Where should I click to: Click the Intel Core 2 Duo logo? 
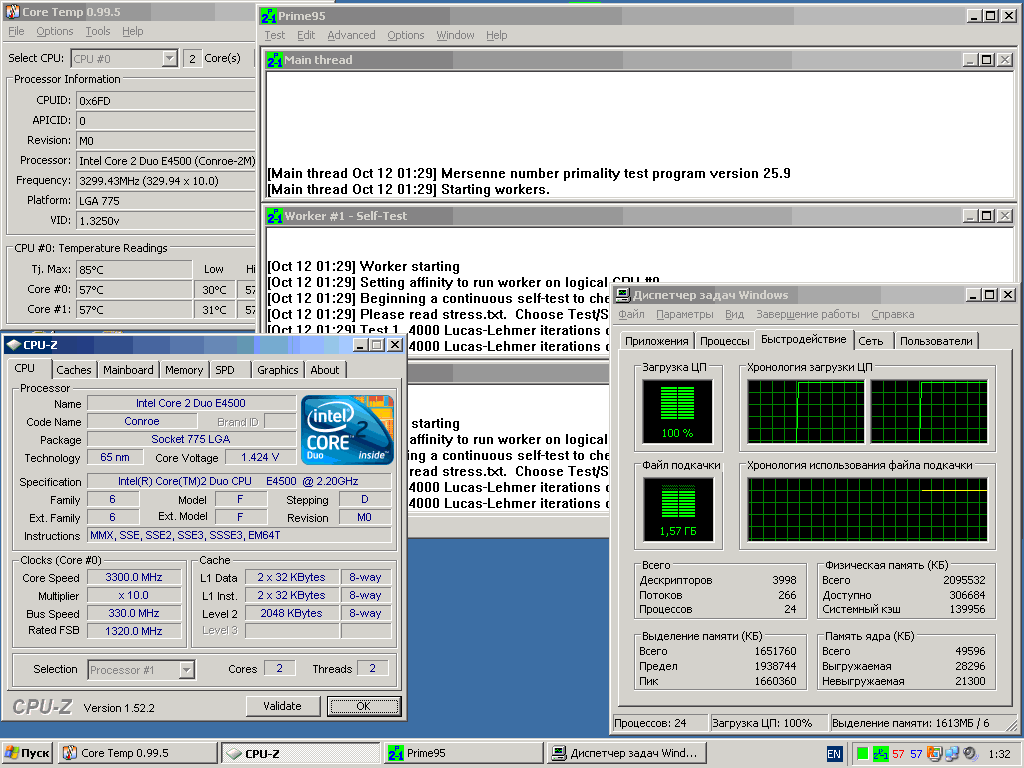(x=347, y=430)
